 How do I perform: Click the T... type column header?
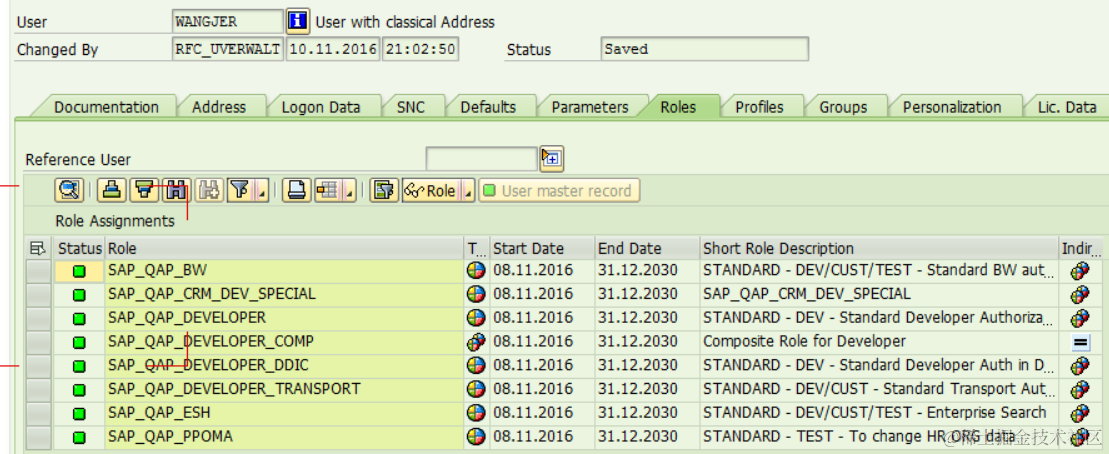click(477, 248)
